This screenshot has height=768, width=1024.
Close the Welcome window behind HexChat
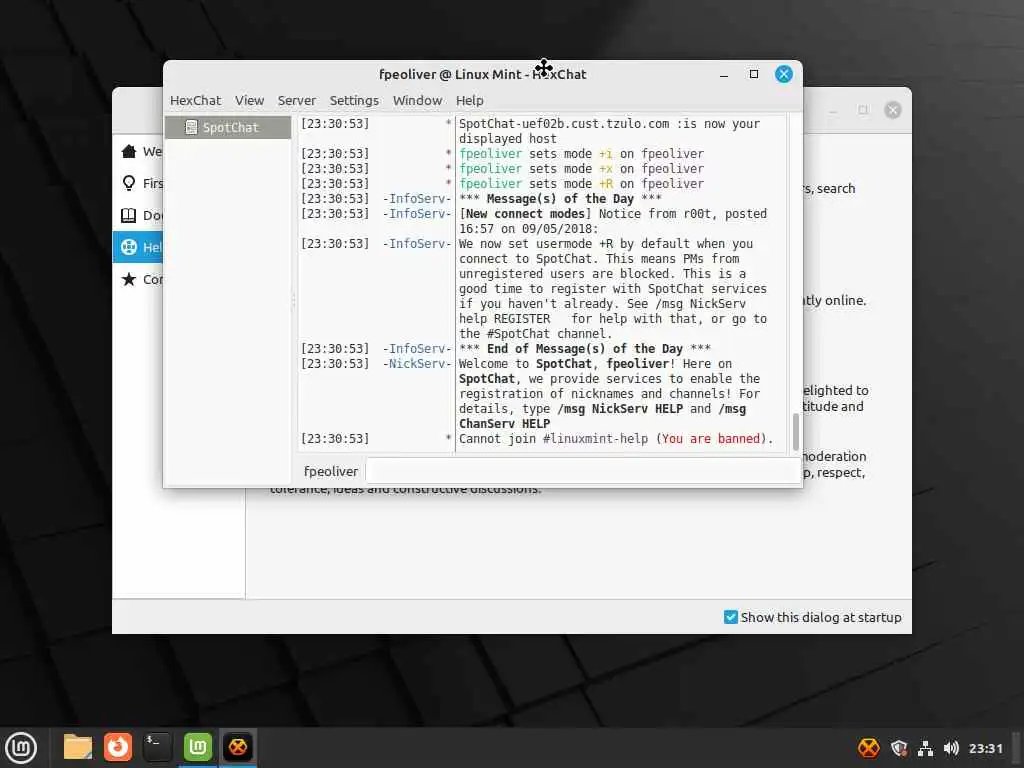[893, 110]
